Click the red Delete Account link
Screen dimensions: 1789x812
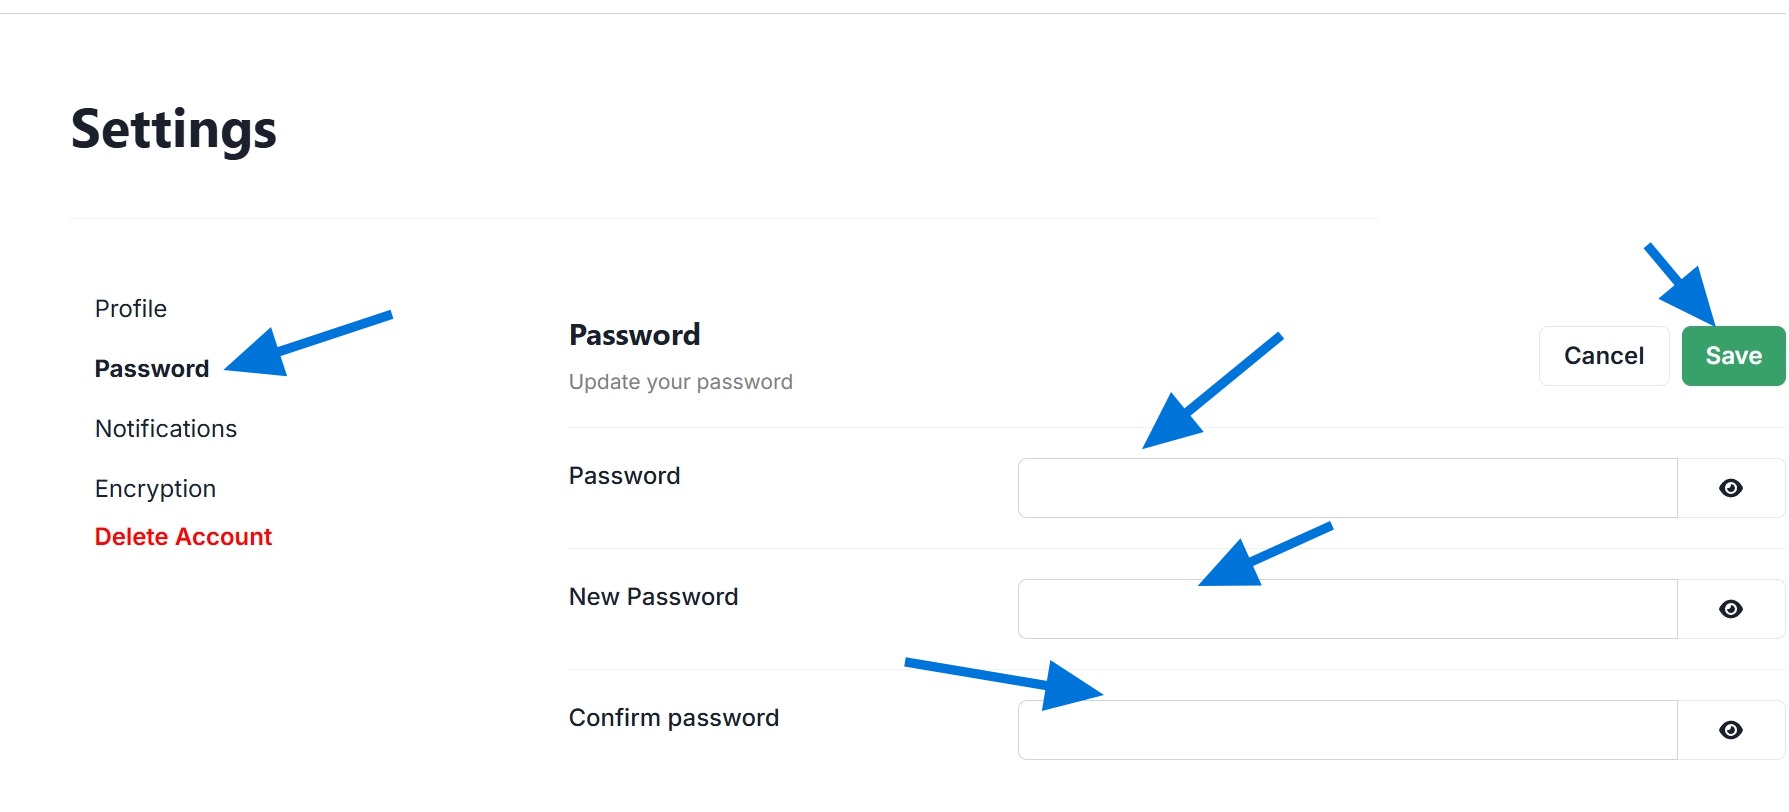[183, 537]
